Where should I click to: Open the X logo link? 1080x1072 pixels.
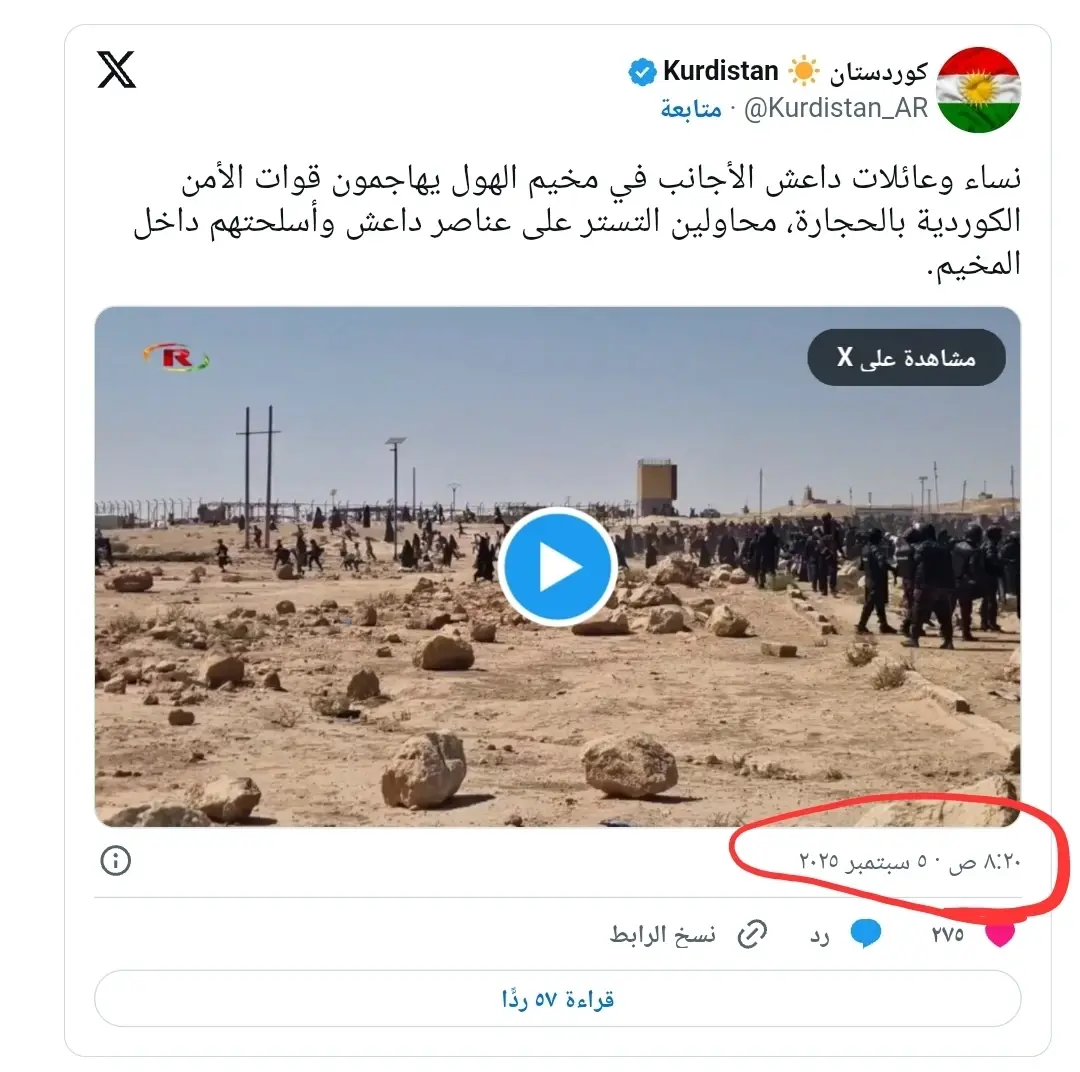116,70
